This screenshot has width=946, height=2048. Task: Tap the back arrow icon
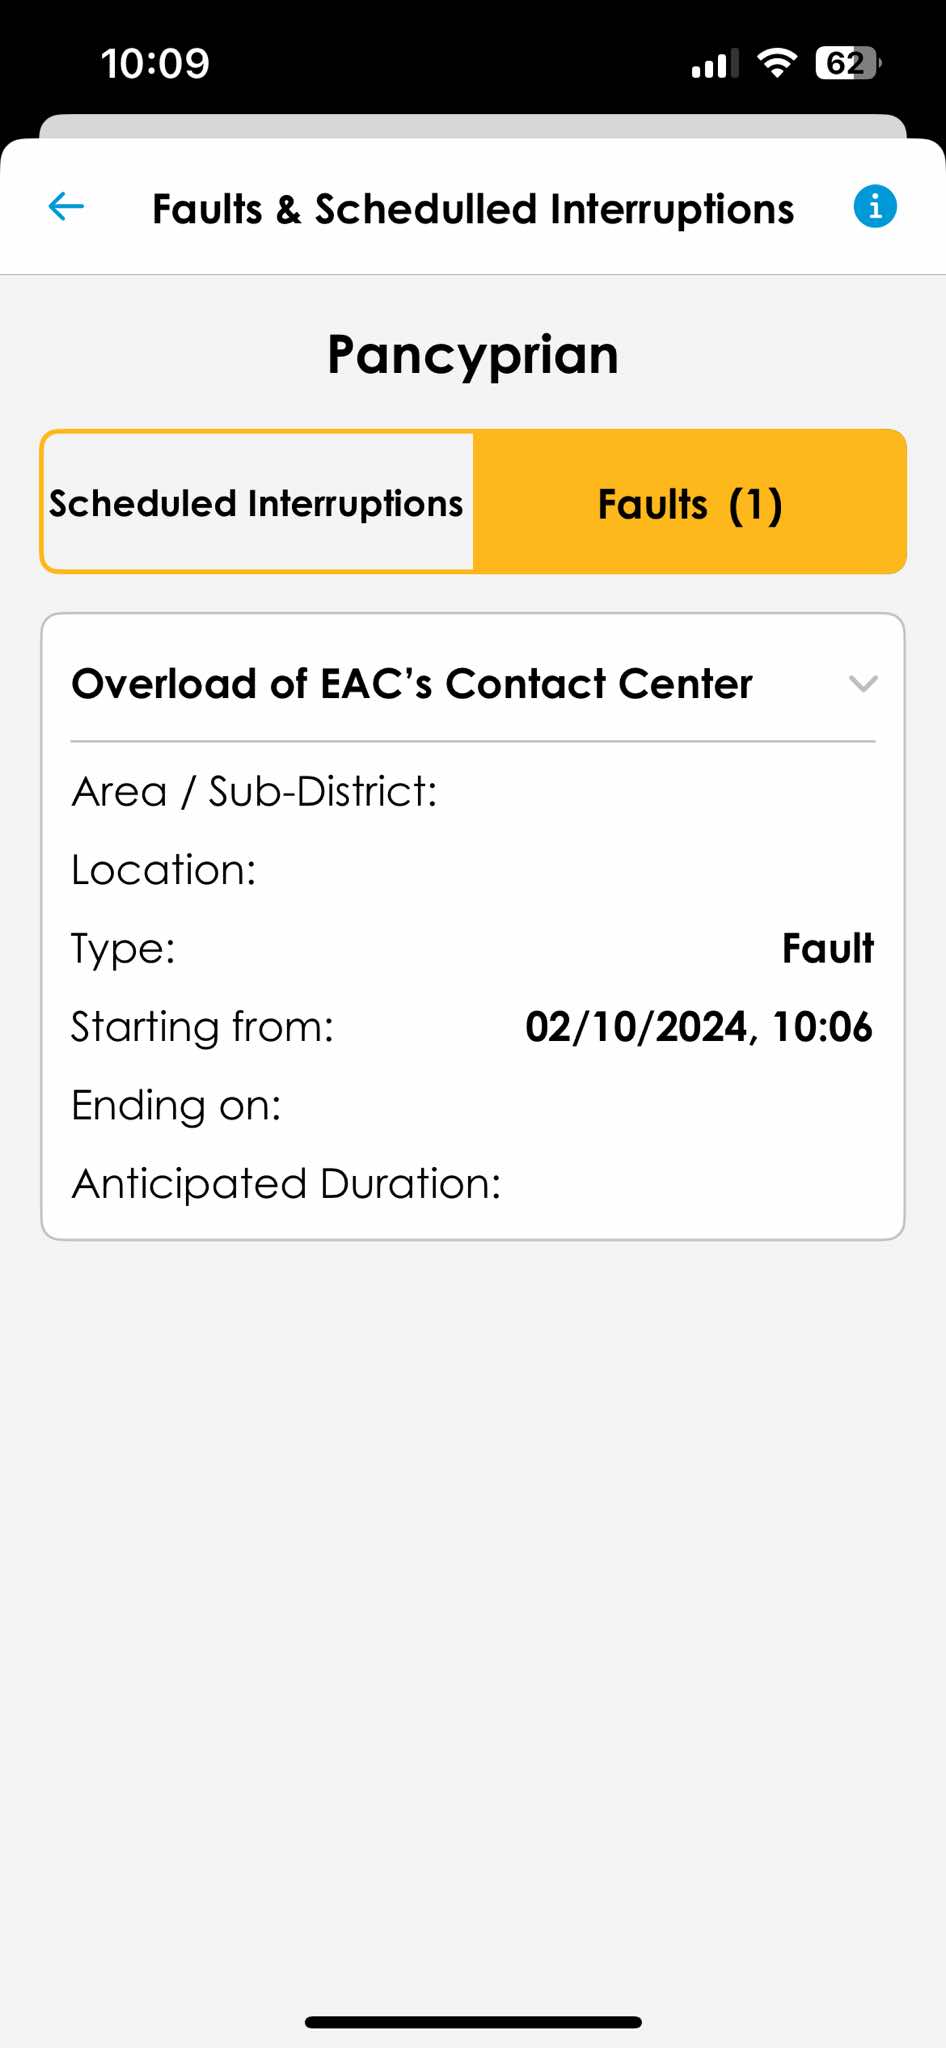click(x=66, y=207)
